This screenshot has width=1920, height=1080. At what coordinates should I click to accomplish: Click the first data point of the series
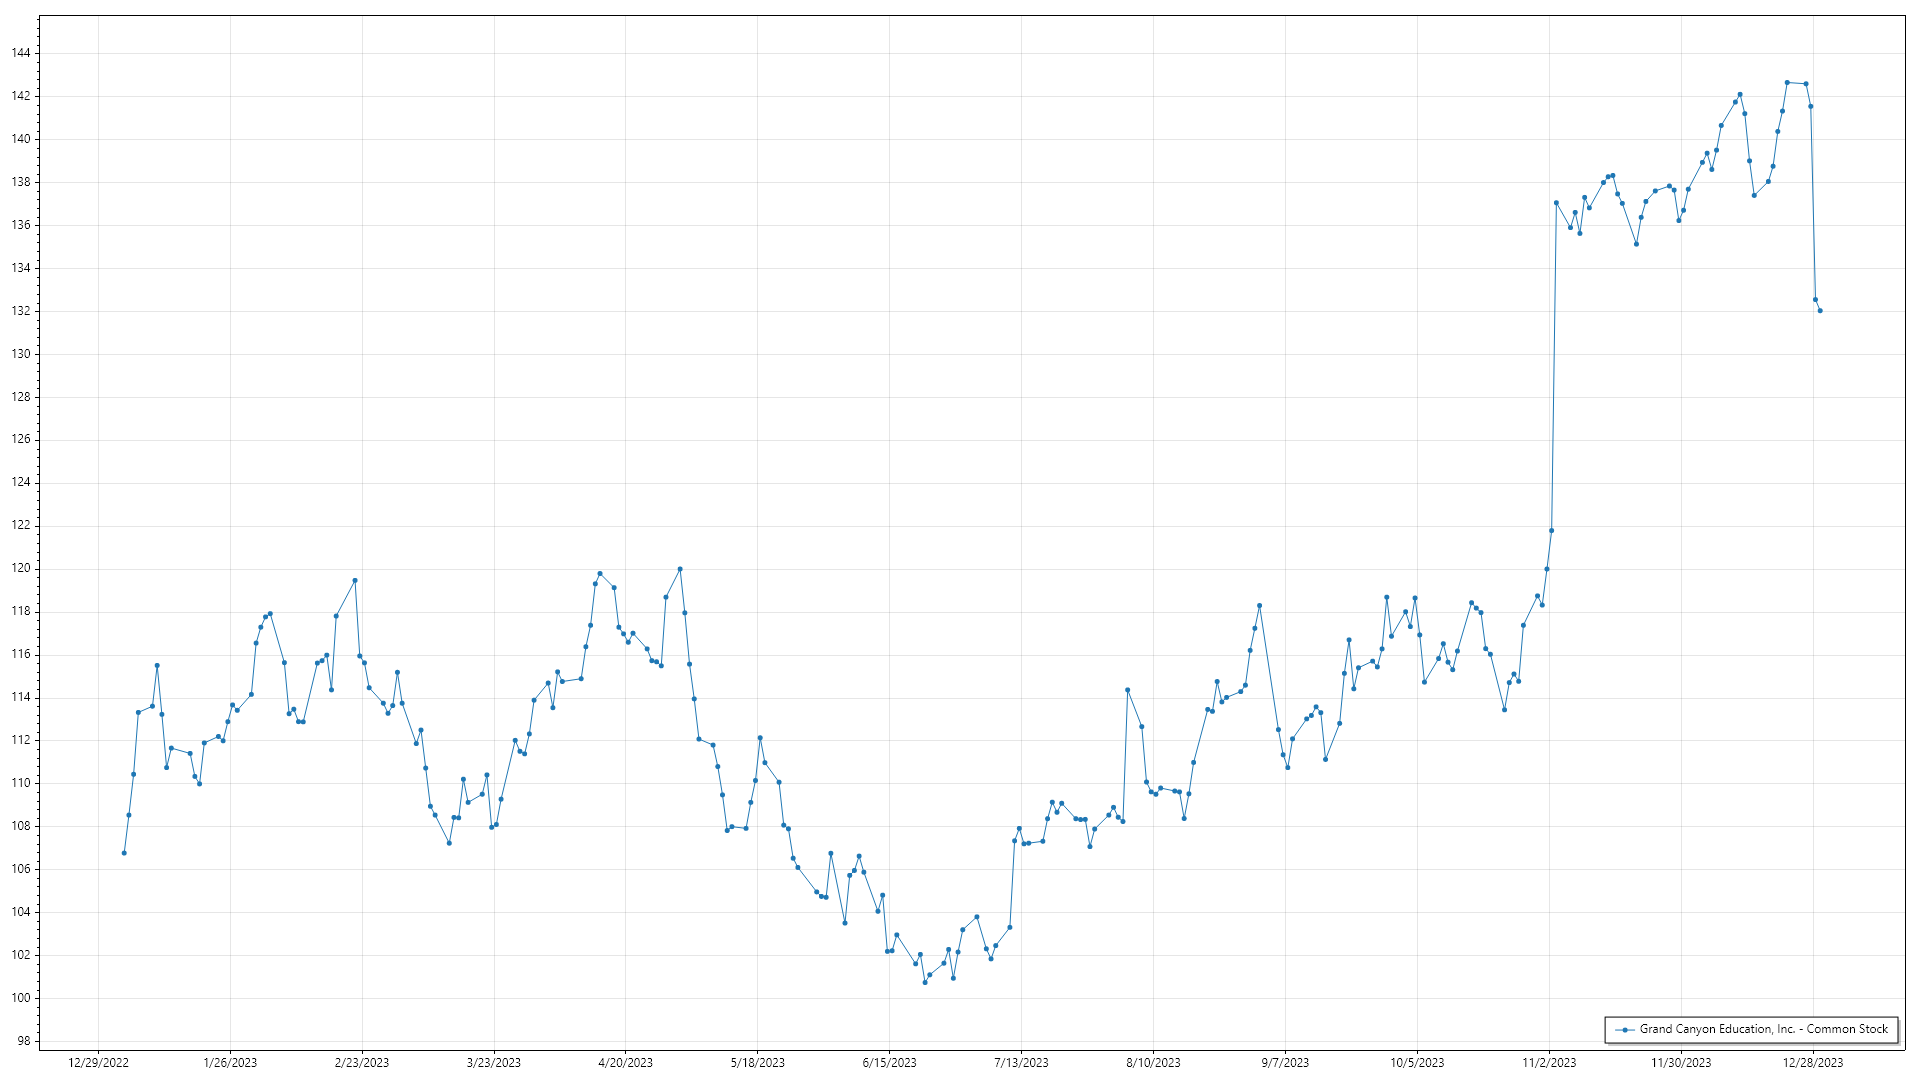click(124, 853)
